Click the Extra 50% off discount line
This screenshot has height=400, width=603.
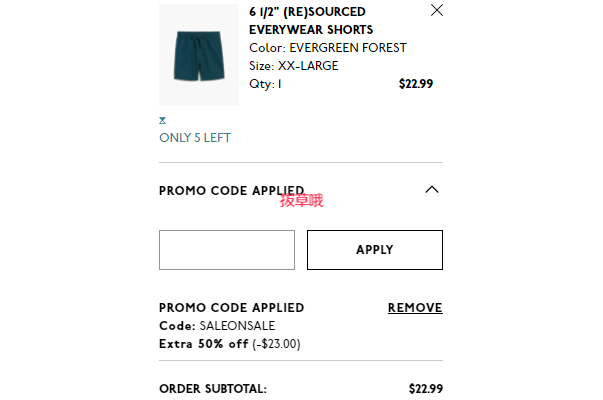[x=230, y=344]
